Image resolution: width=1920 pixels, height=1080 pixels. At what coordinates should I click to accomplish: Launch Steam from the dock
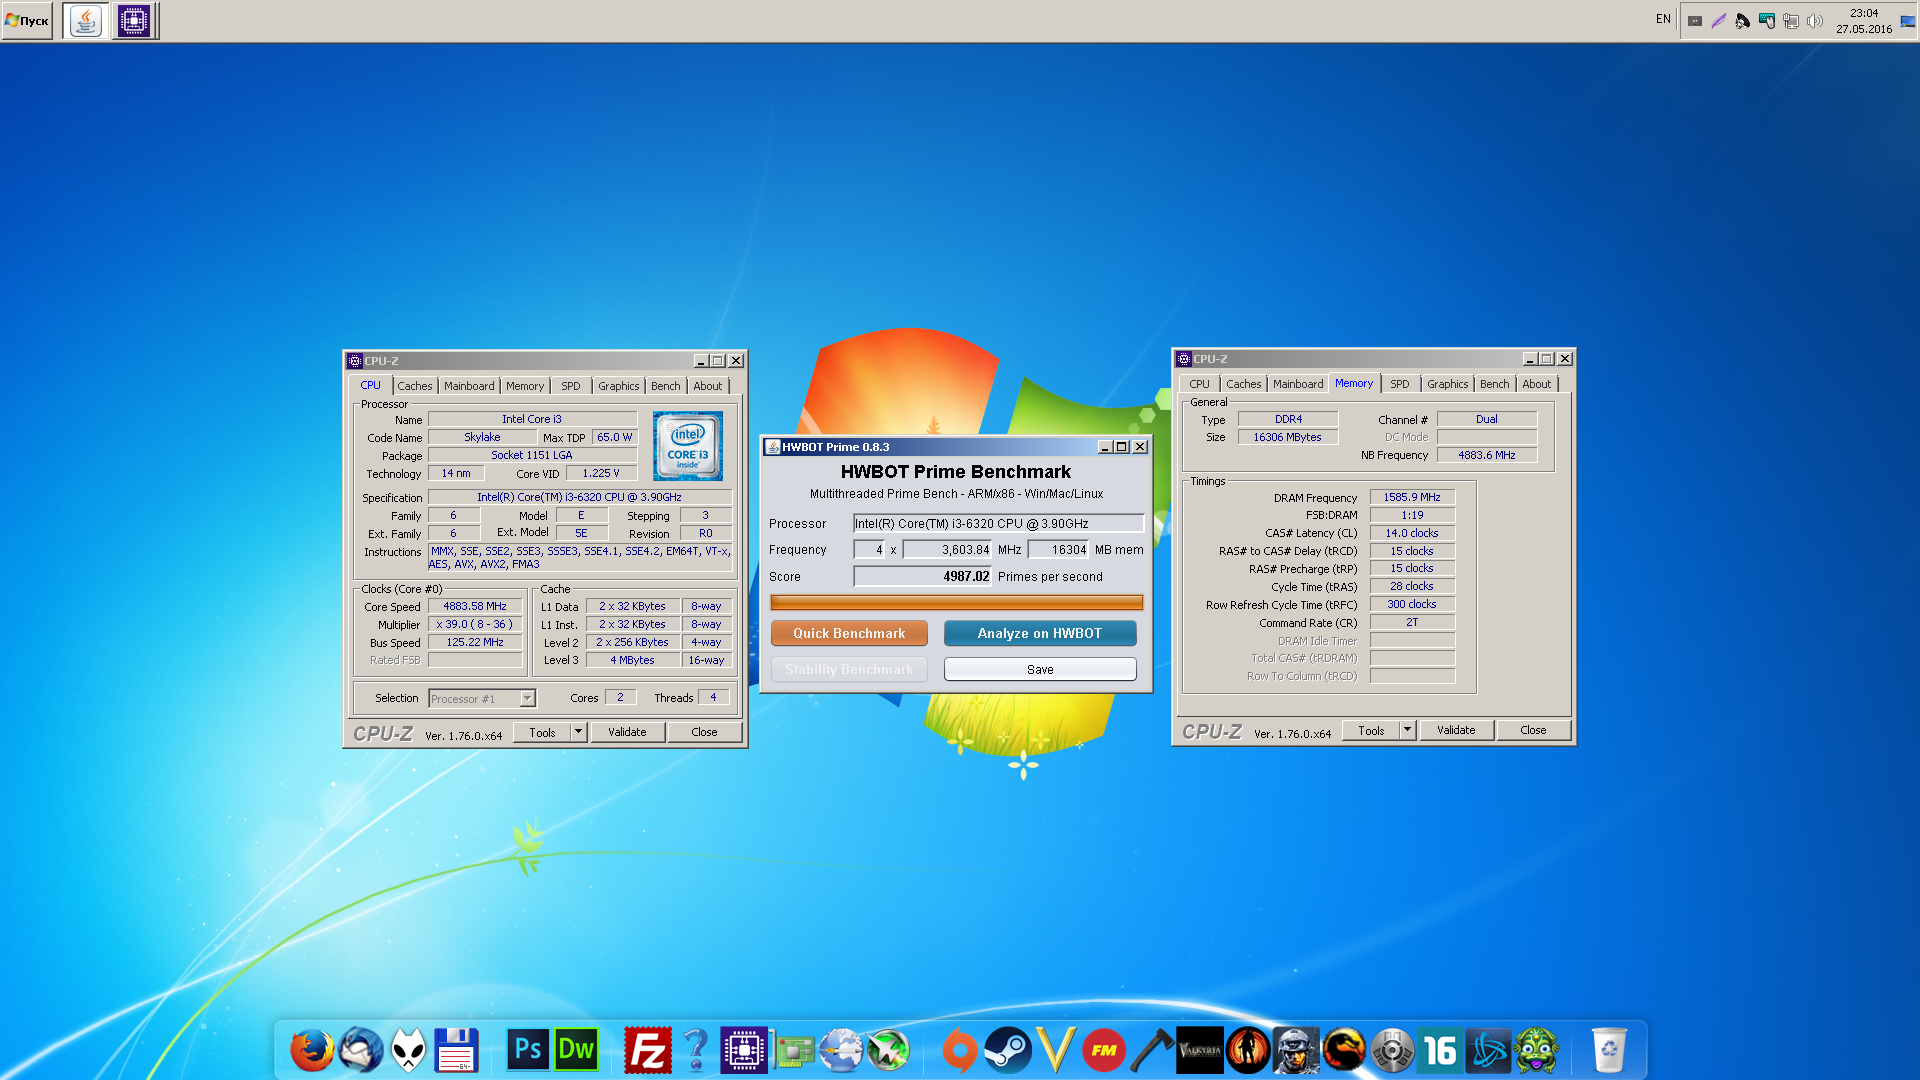point(1008,1051)
